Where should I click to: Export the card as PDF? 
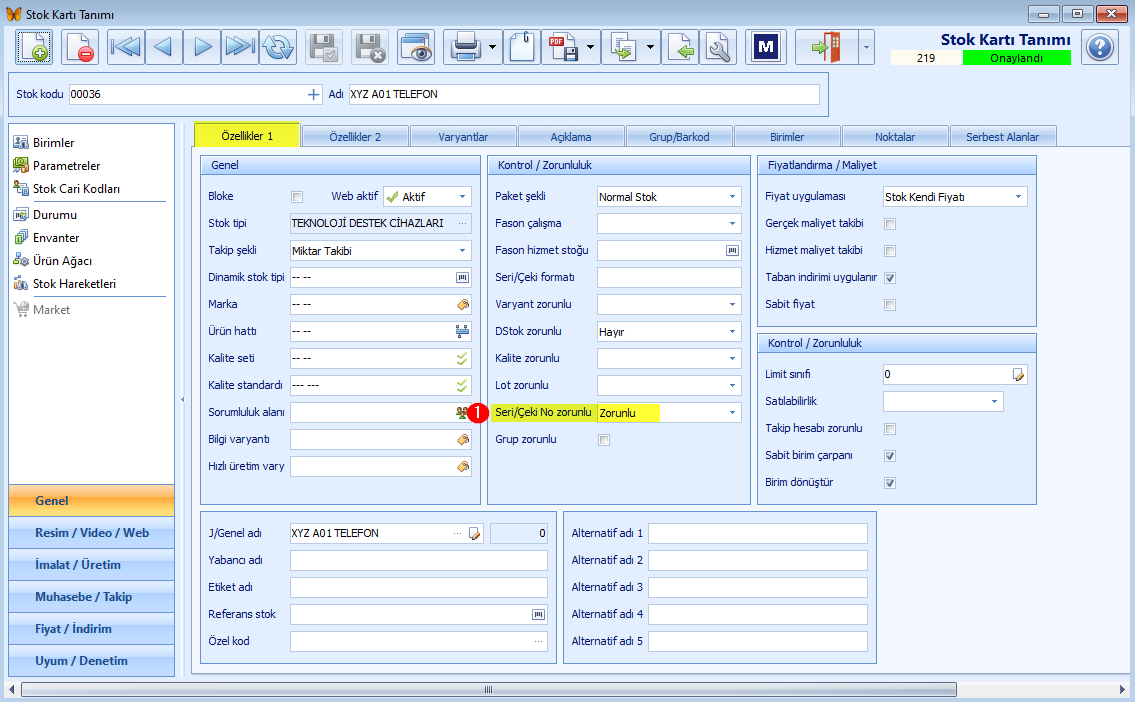tap(563, 48)
